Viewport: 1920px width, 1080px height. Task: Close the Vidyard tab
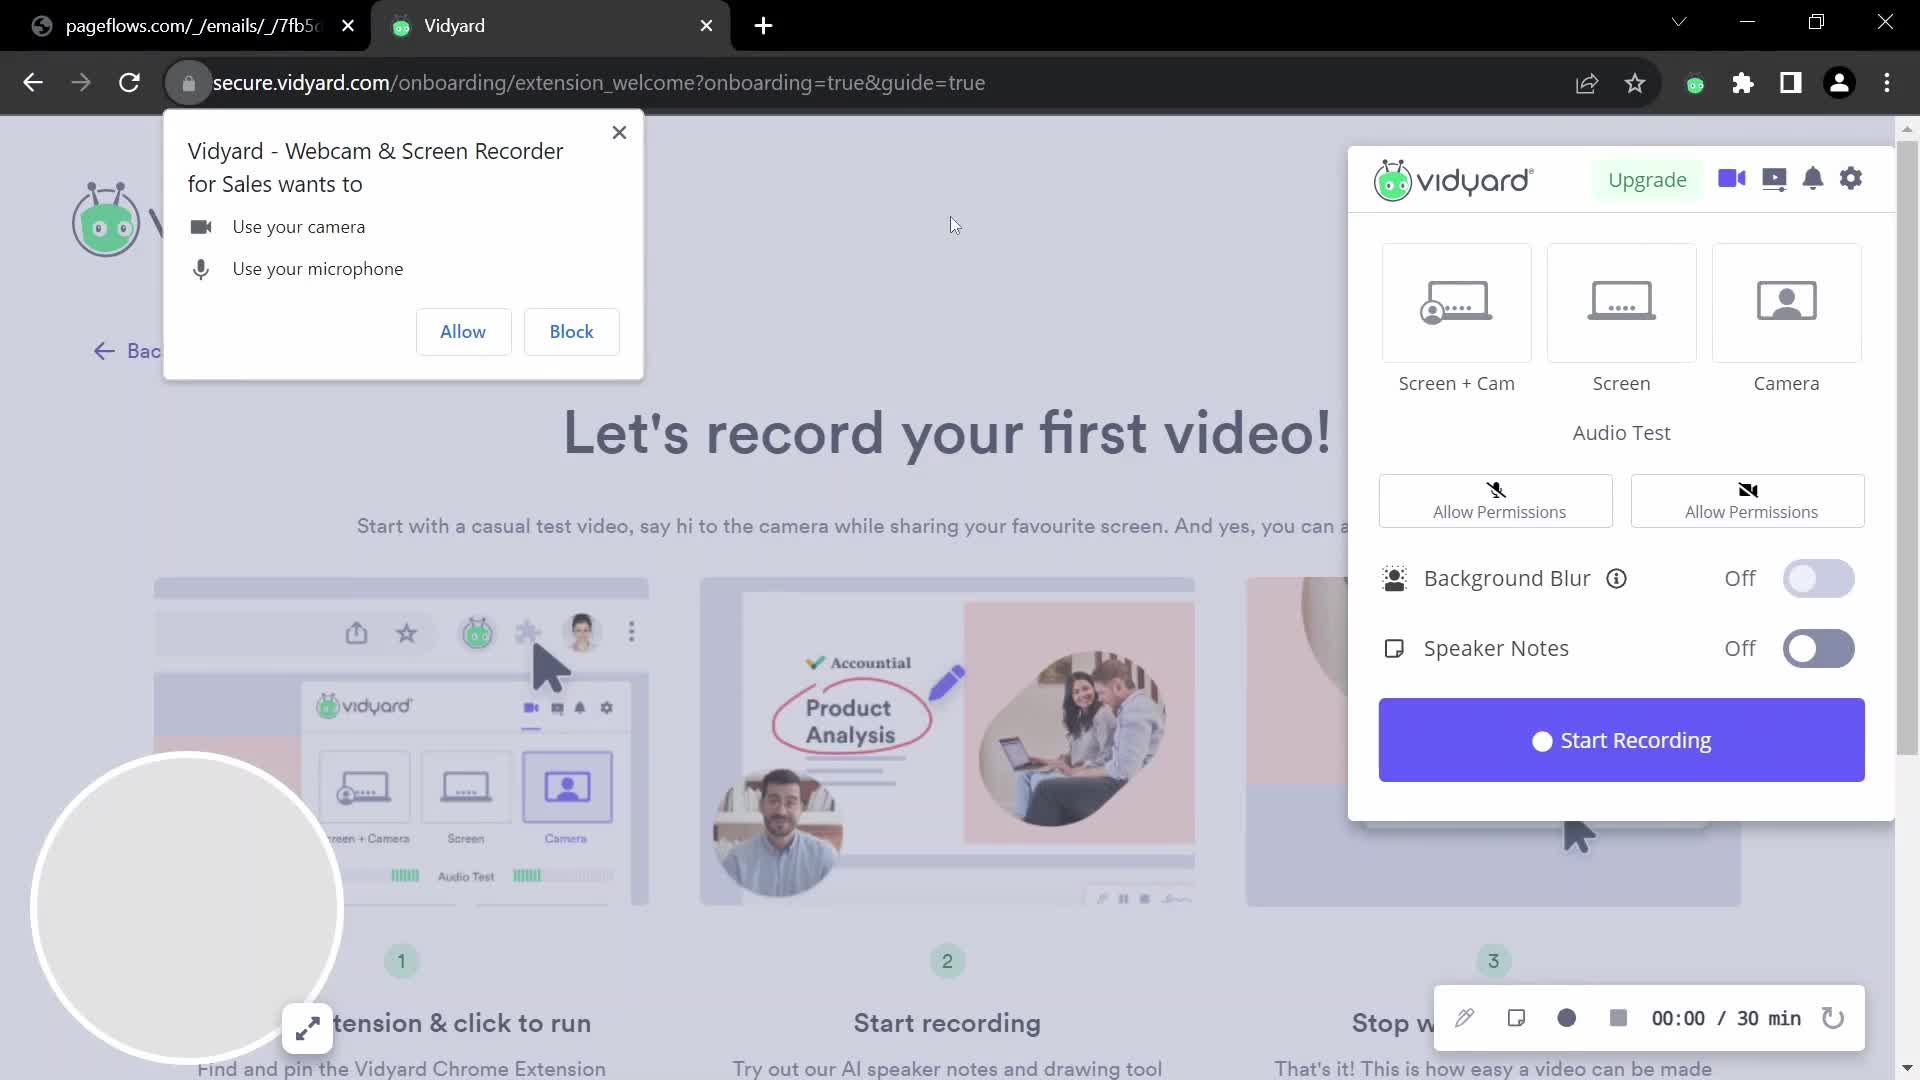[706, 26]
